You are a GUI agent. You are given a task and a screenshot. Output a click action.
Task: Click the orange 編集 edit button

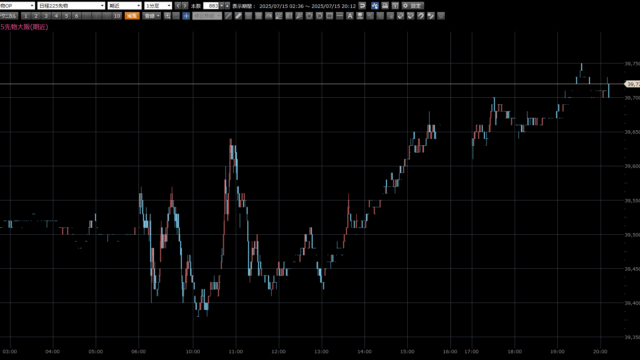pos(132,16)
